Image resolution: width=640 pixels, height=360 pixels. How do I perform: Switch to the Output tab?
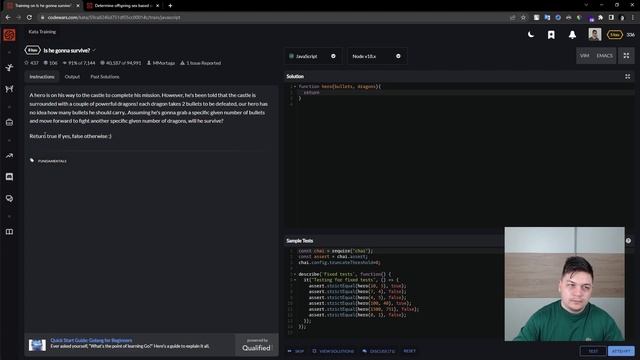coord(72,77)
